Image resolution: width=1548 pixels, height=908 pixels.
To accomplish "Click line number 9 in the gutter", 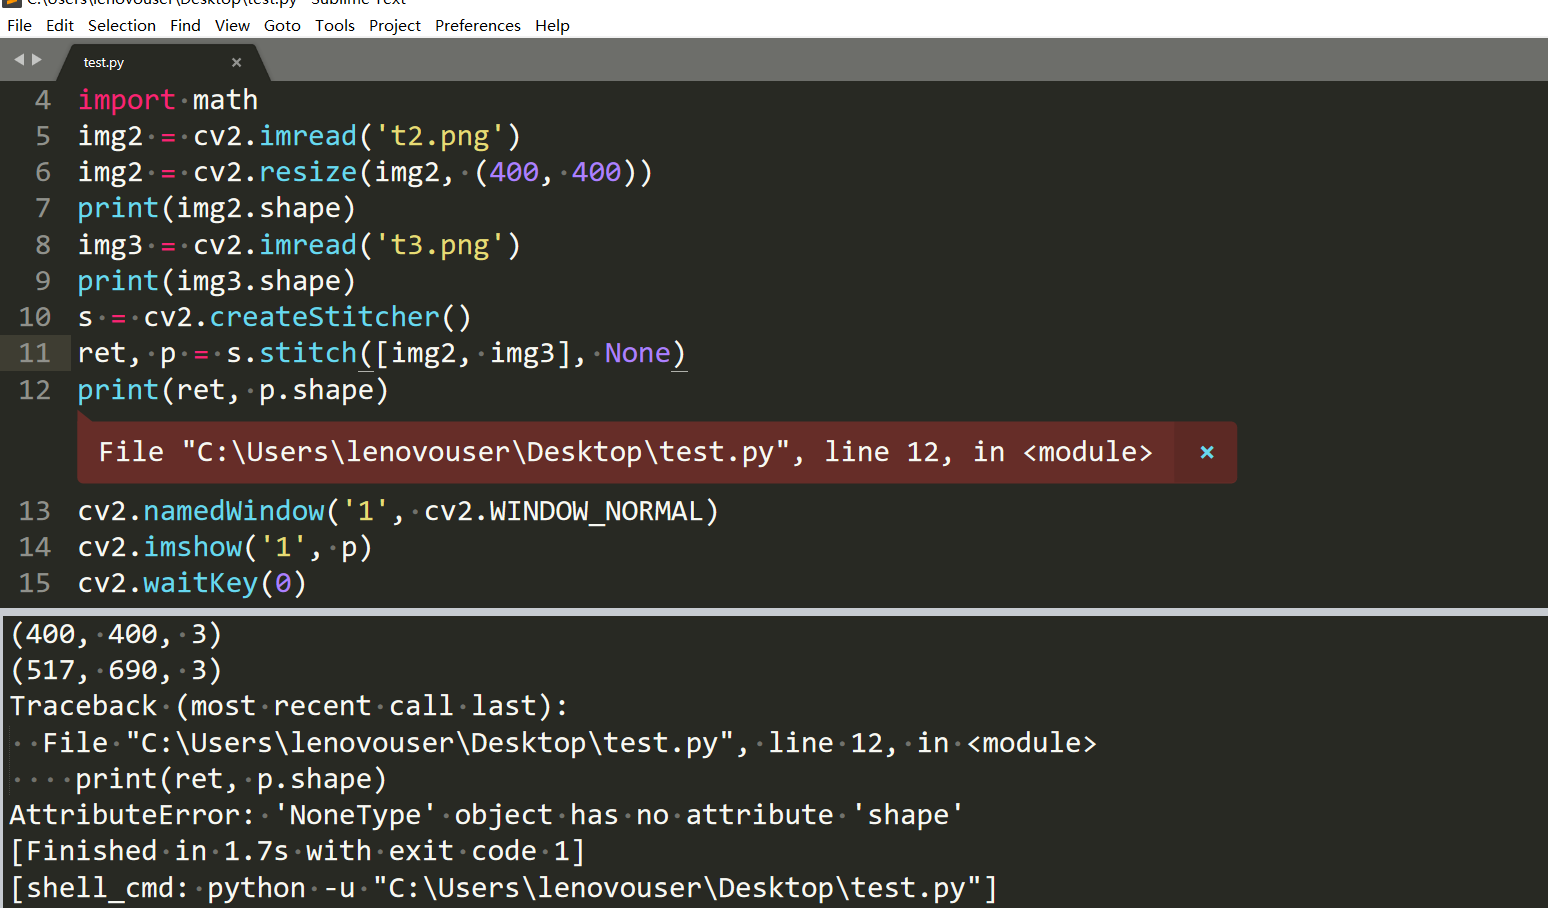I will coord(42,281).
